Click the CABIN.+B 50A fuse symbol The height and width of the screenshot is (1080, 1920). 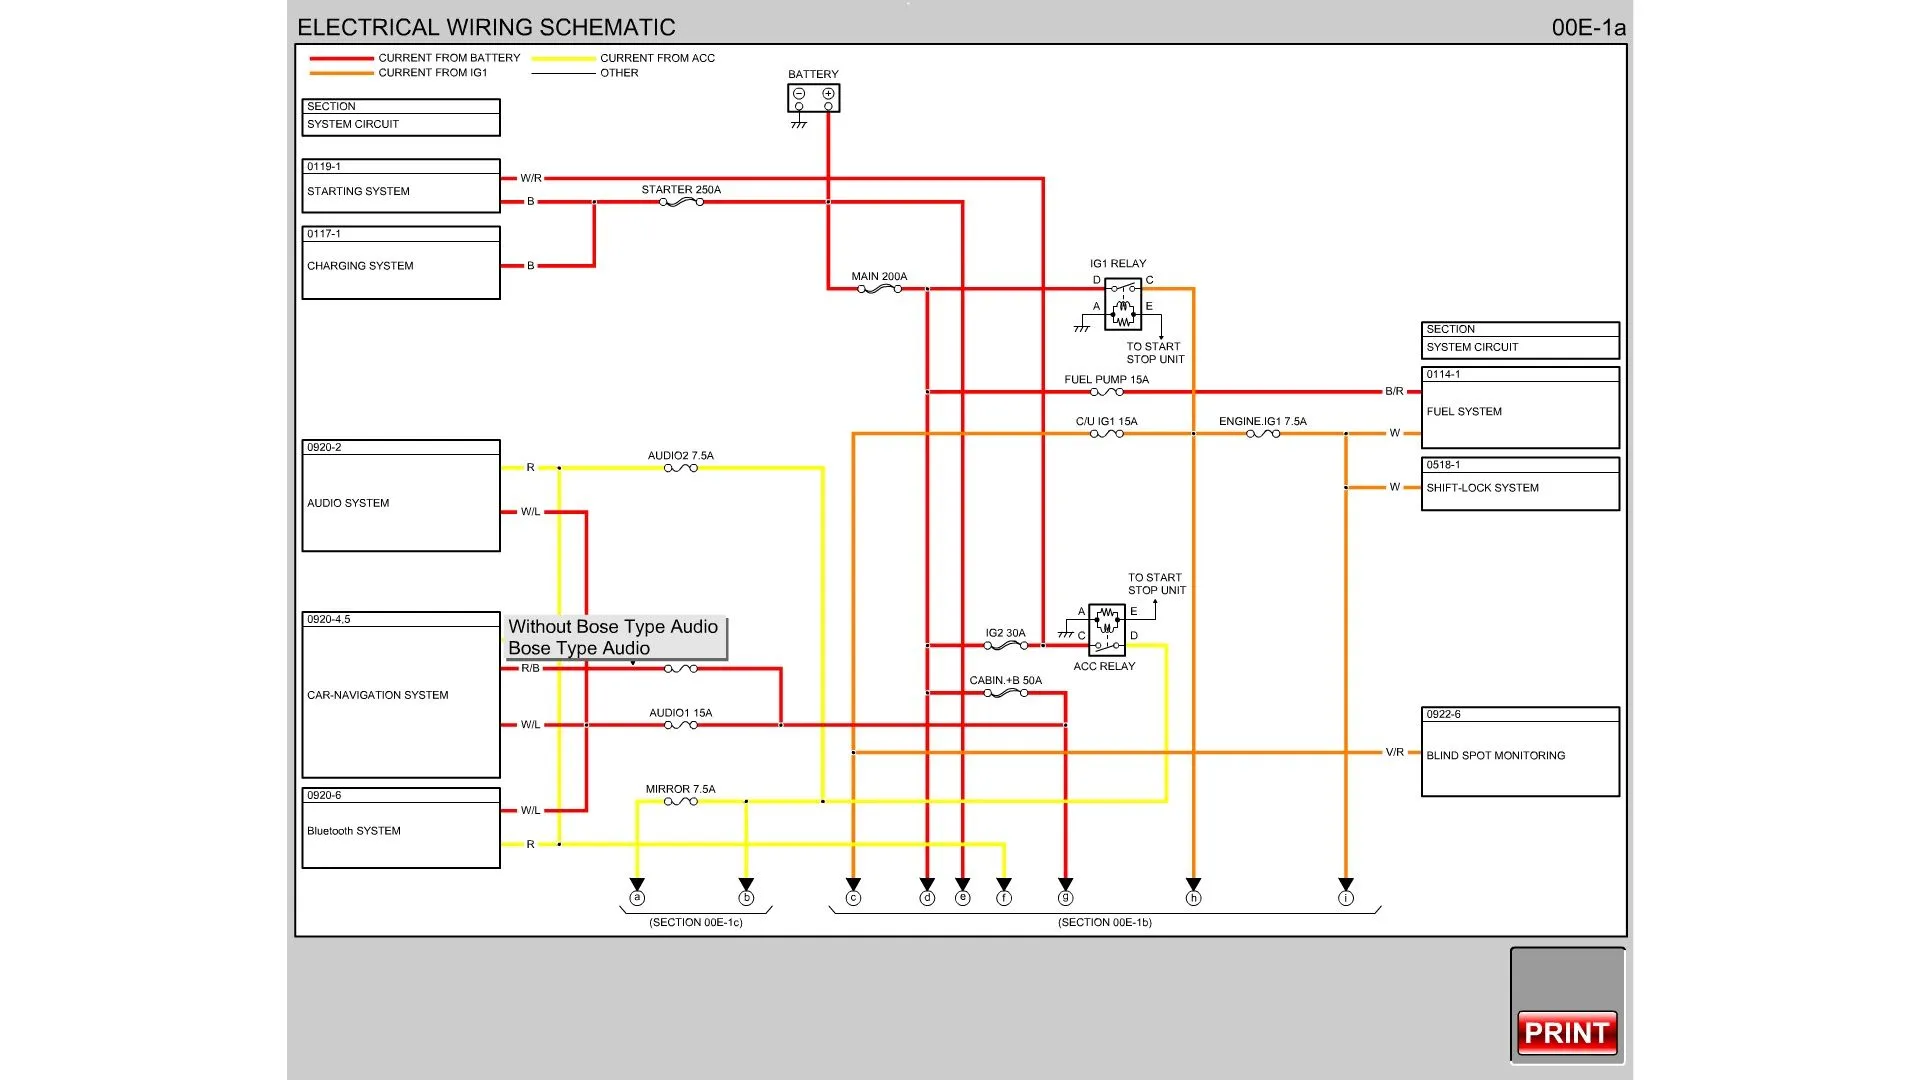coord(1005,693)
